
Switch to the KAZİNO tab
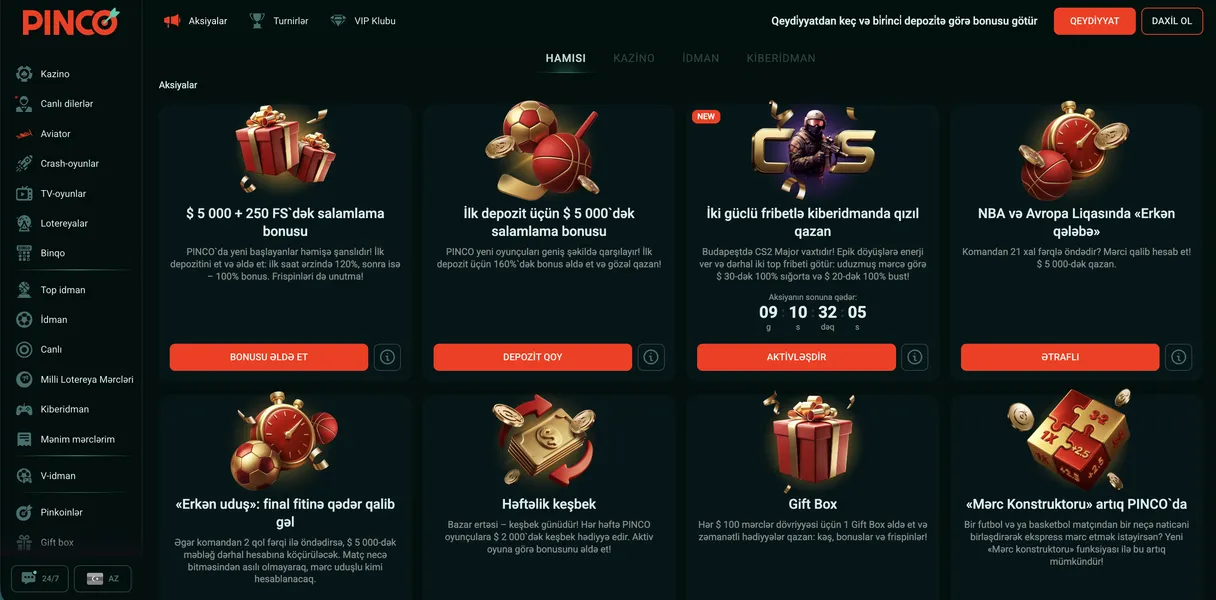(x=634, y=58)
